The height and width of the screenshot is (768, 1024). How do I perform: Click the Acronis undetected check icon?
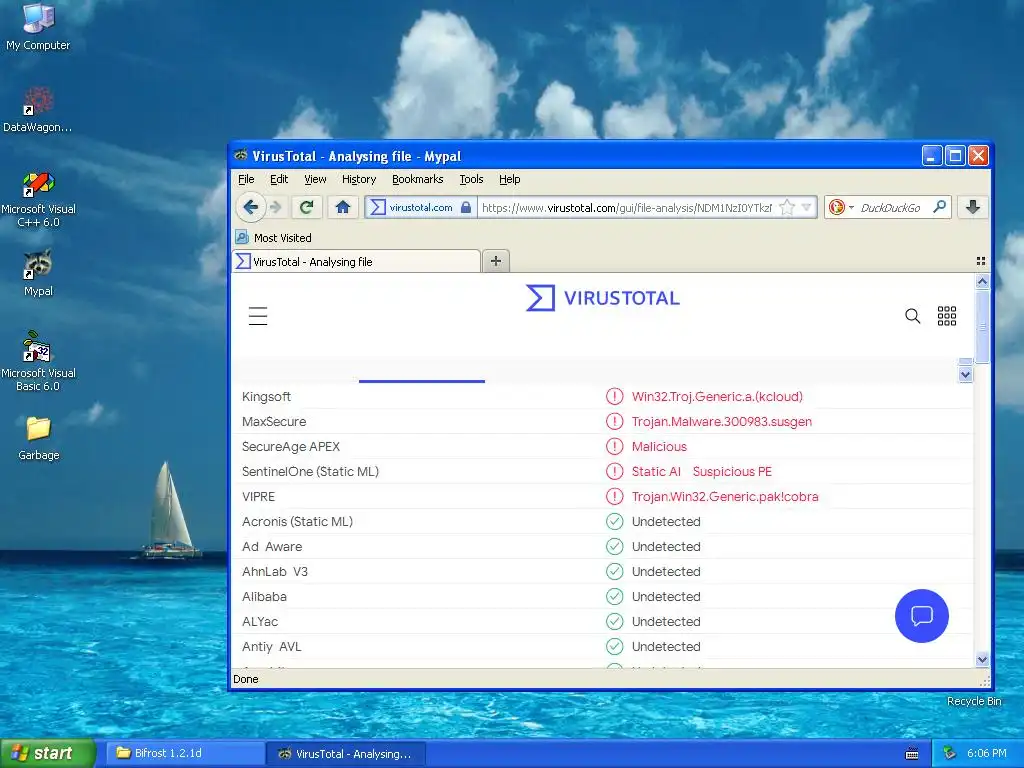pos(615,521)
